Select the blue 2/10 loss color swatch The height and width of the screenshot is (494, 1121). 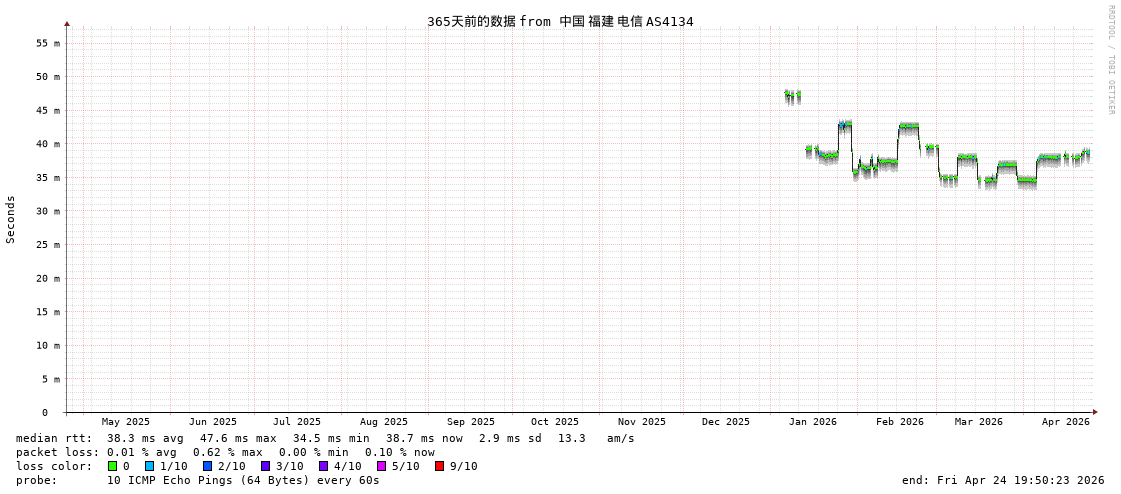point(207,466)
